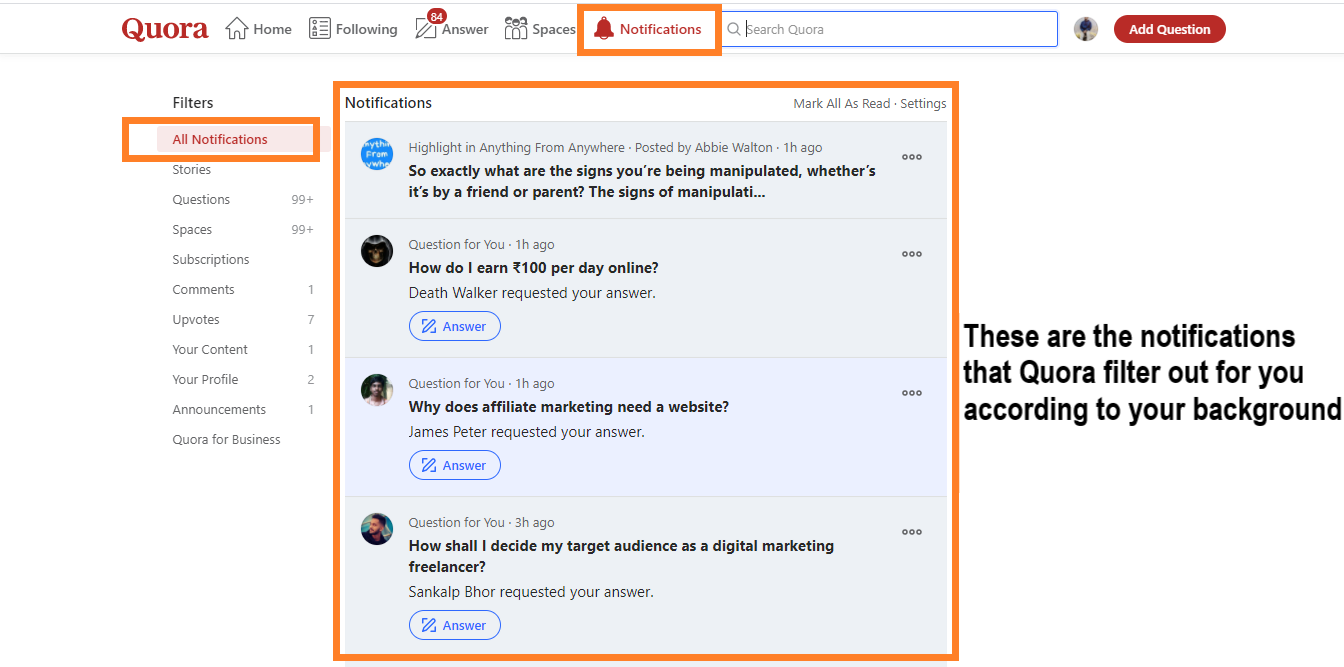Enable the Upvotes notifications filter
The width and height of the screenshot is (1344, 667).
click(x=196, y=319)
